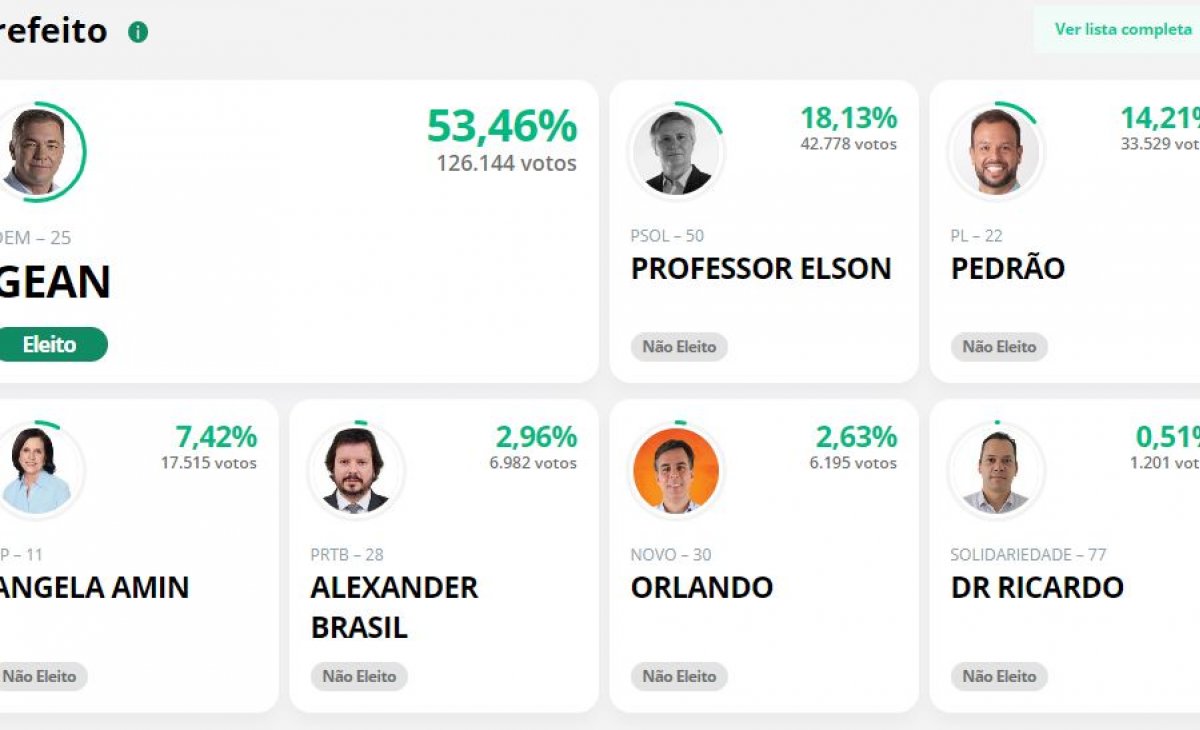Screen dimensions: 1200x730
Task: Click the 53,46% vote percentage
Action: (x=502, y=127)
